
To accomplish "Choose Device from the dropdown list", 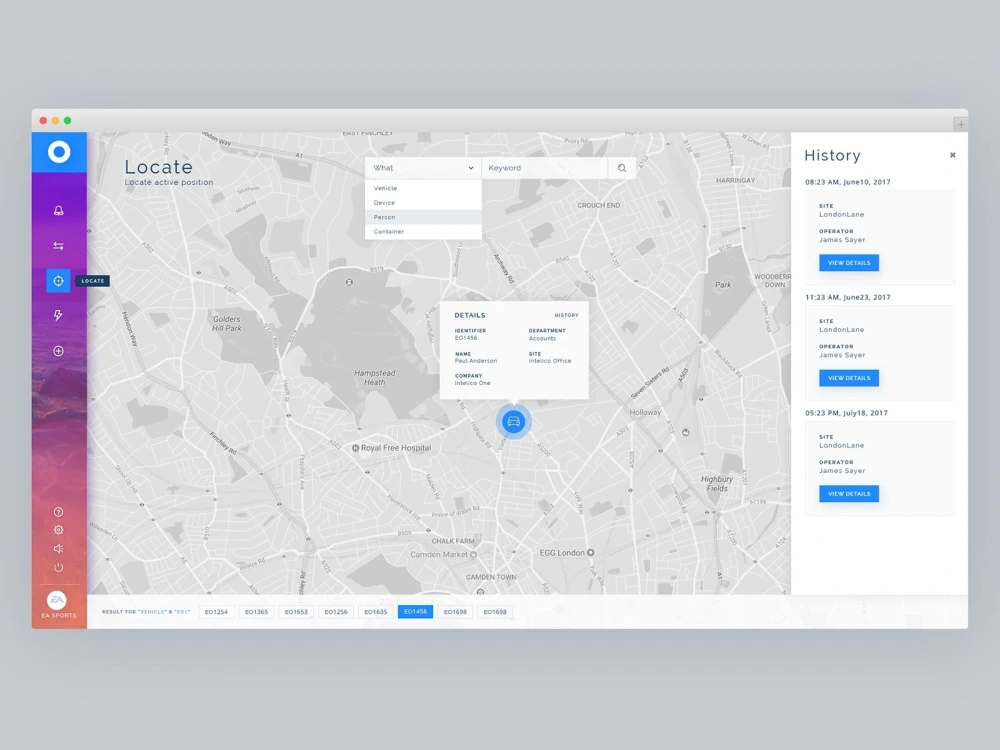I will (x=423, y=203).
